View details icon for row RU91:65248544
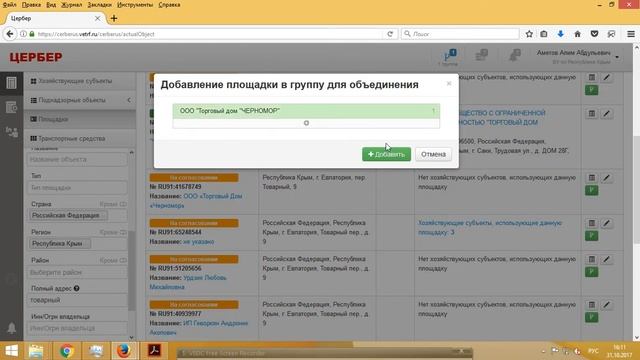Screen dimensions: 640x360 pyautogui.click(x=591, y=223)
